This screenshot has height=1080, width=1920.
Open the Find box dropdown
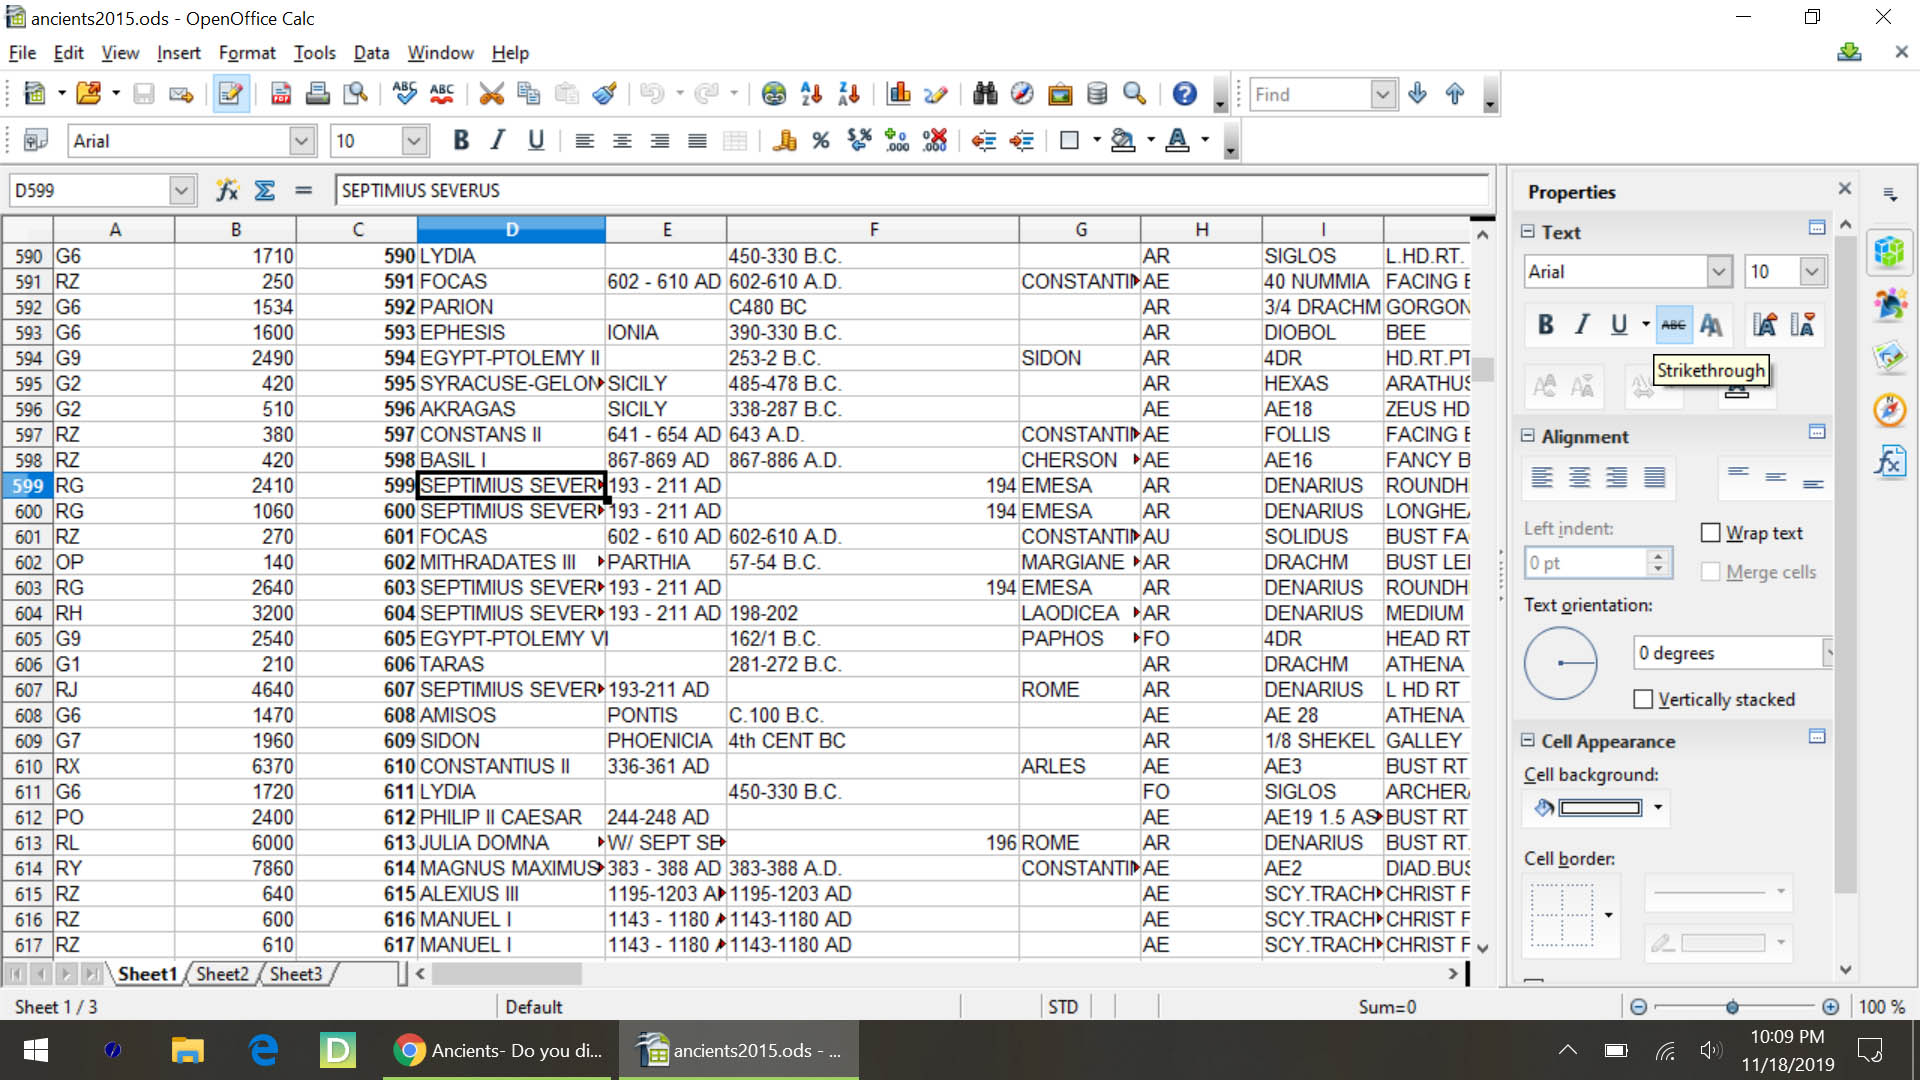[1382, 94]
